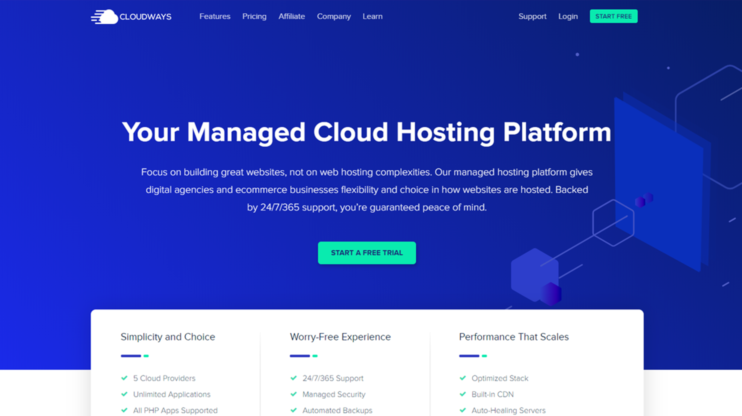Click the 24/7/365 Support list item

333,378
